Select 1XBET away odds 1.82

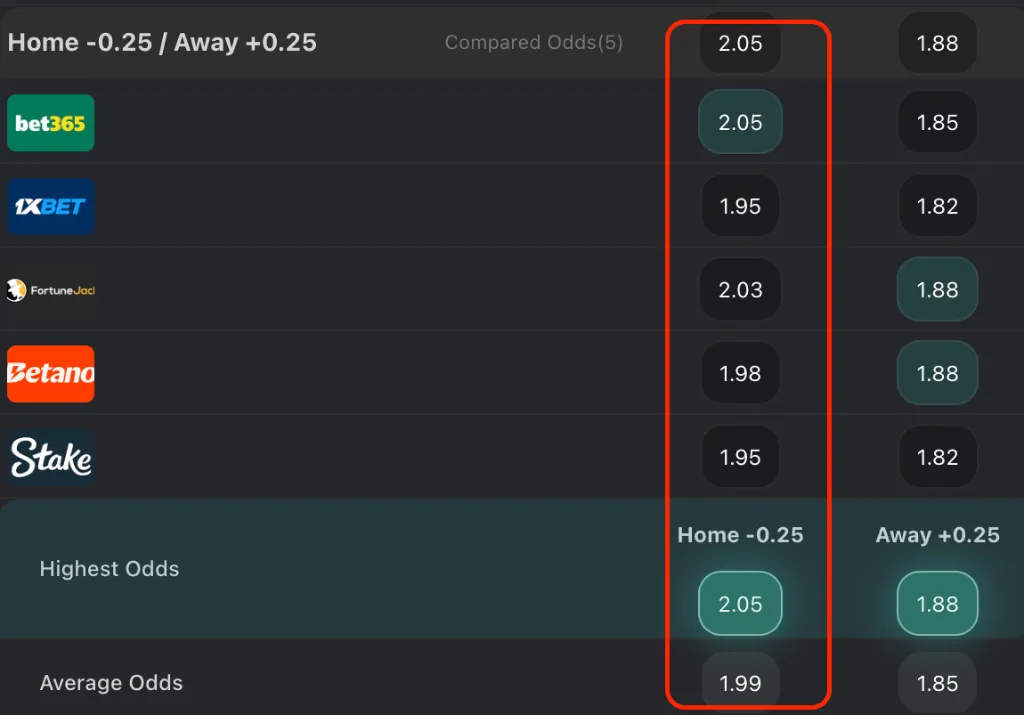(937, 206)
